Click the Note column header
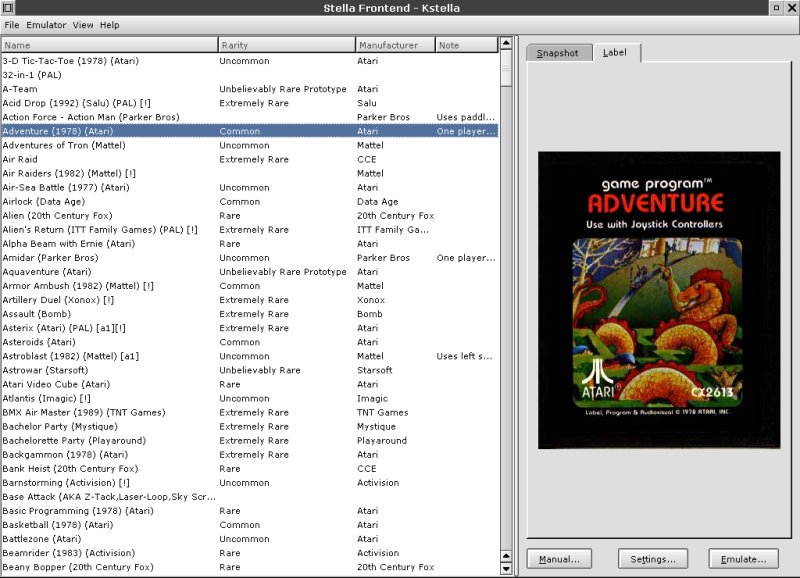Viewport: 800px width, 578px height. click(466, 45)
